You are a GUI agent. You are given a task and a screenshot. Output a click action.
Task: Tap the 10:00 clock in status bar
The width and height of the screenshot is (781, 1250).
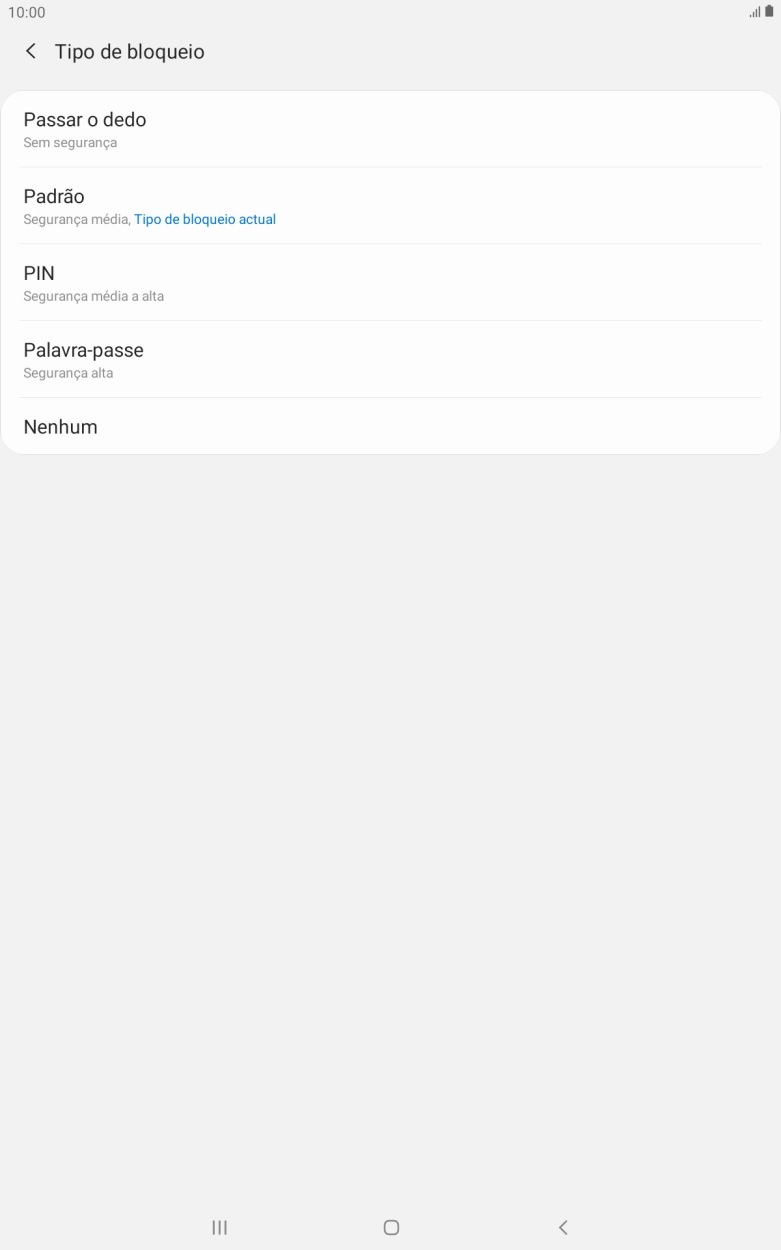pos(27,12)
